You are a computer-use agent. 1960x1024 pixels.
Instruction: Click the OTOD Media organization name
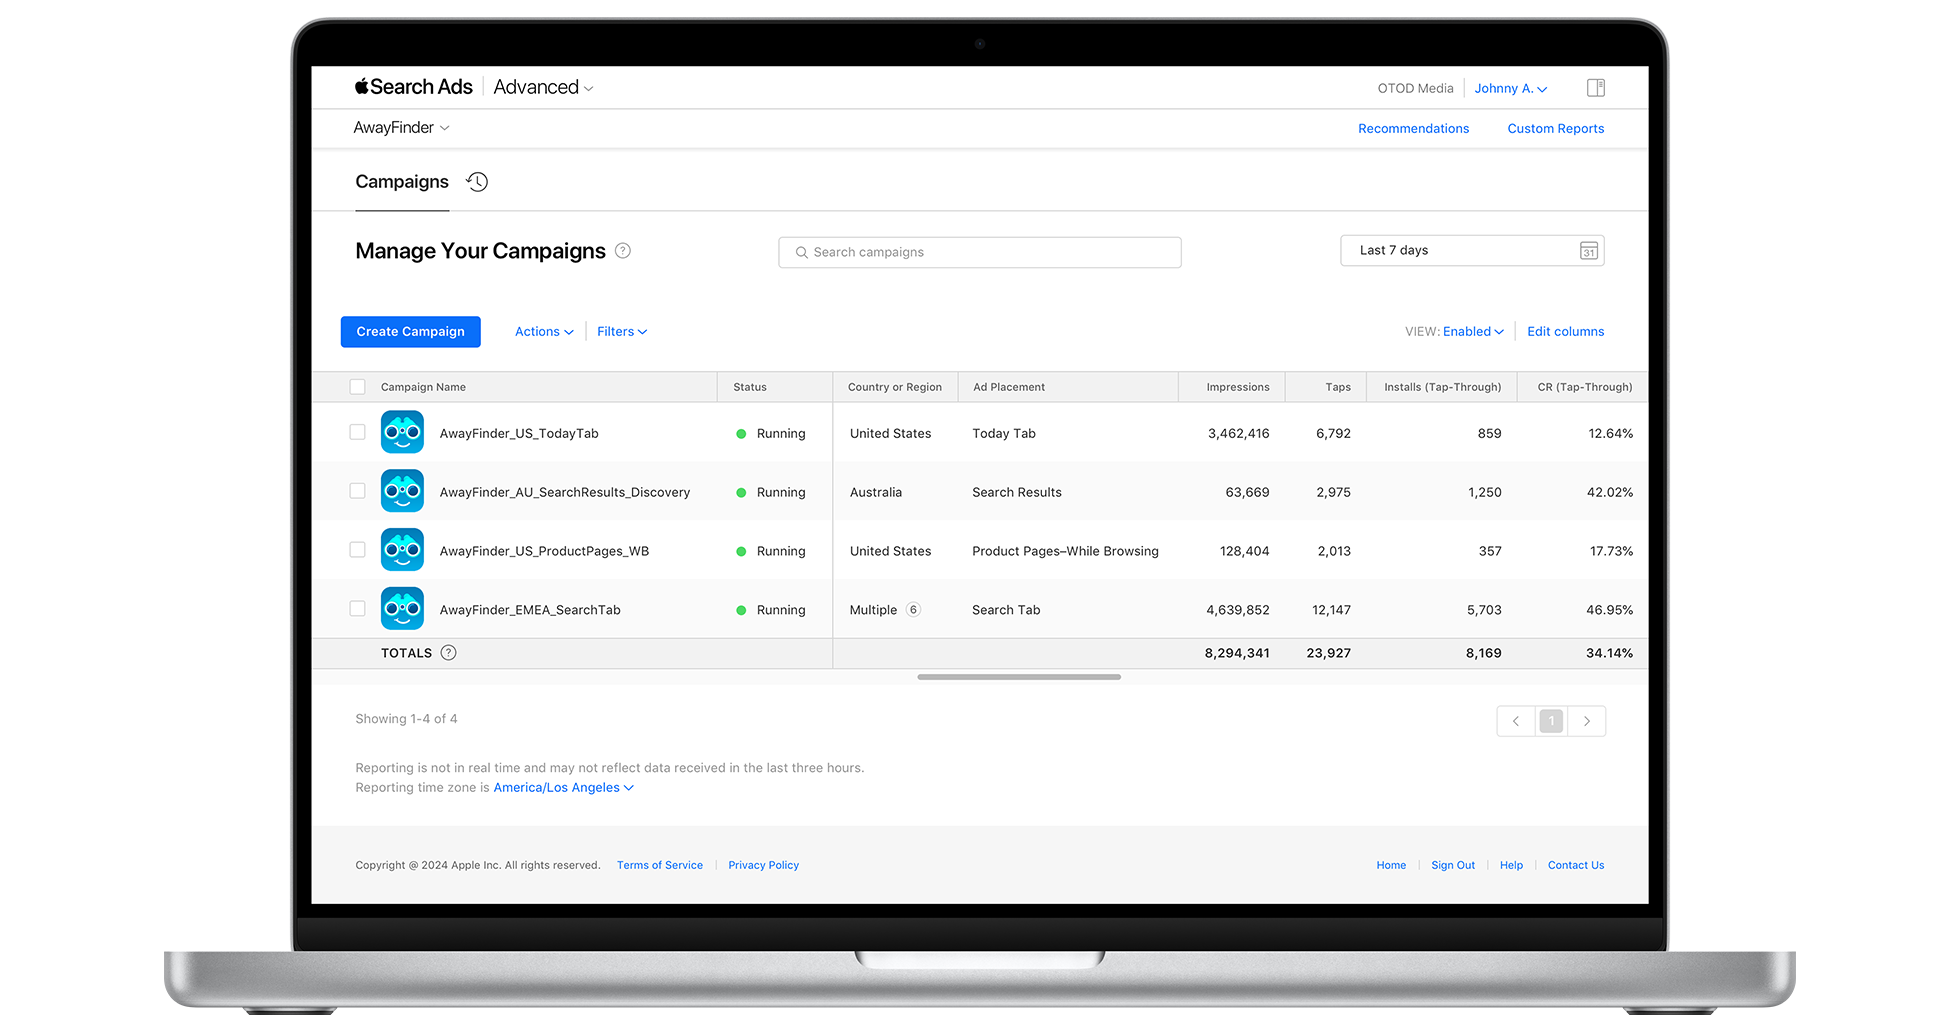point(1415,89)
